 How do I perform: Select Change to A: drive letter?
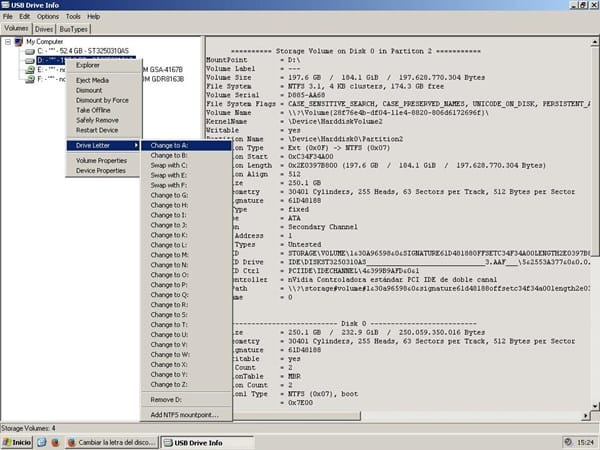[x=170, y=145]
